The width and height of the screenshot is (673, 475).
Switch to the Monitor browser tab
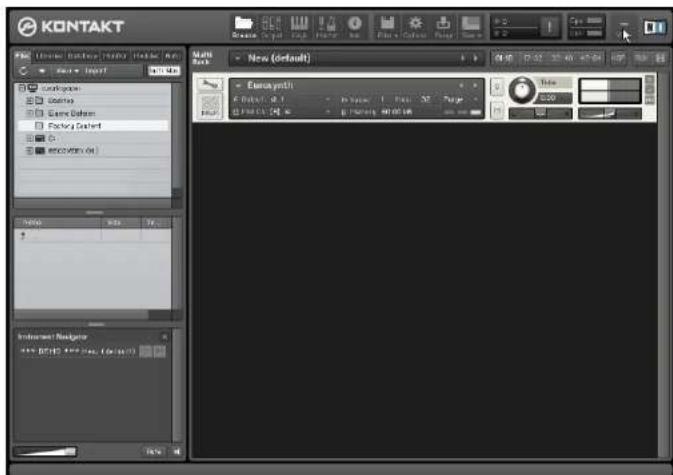115,56
